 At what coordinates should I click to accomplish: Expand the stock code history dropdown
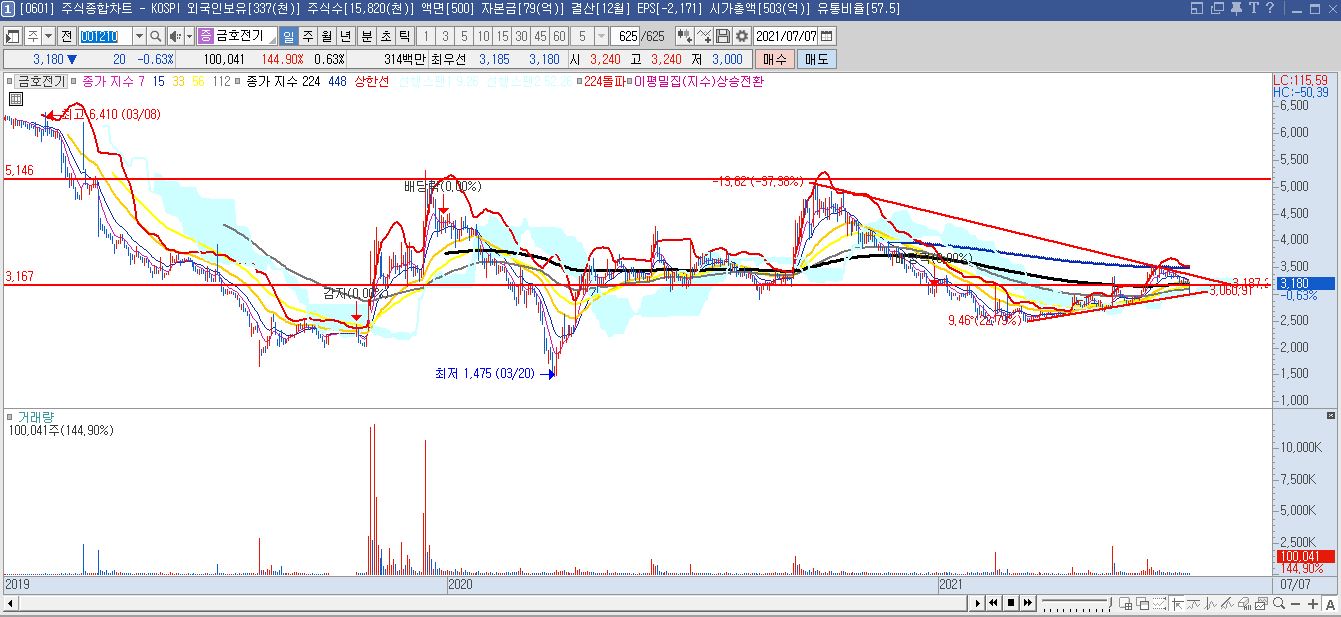[x=139, y=36]
